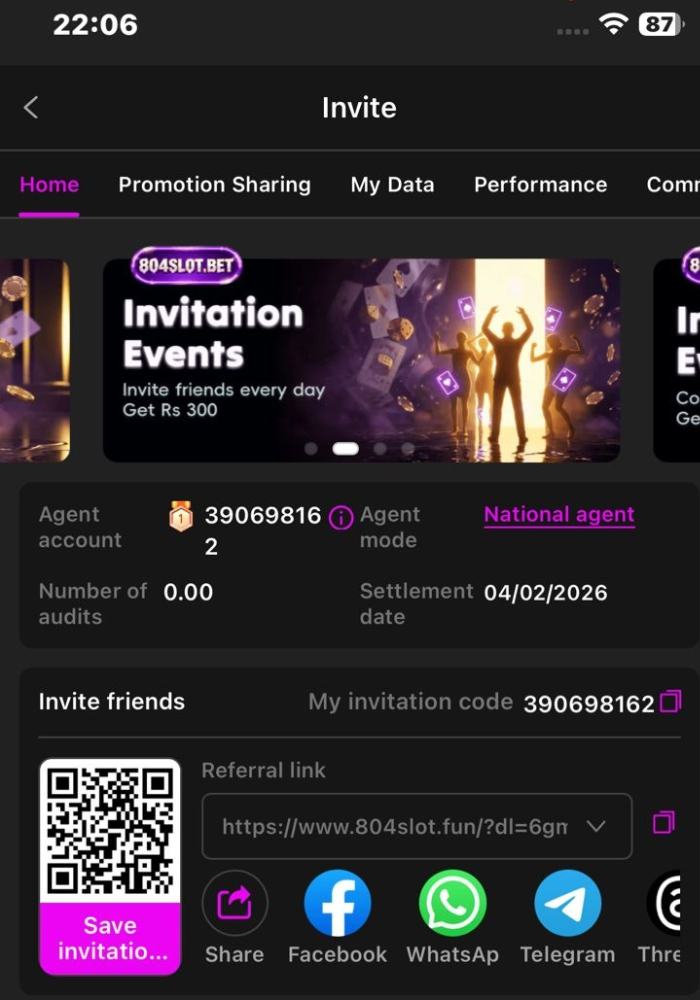Open the Invitation Events banner
700x1000 pixels.
coord(361,360)
